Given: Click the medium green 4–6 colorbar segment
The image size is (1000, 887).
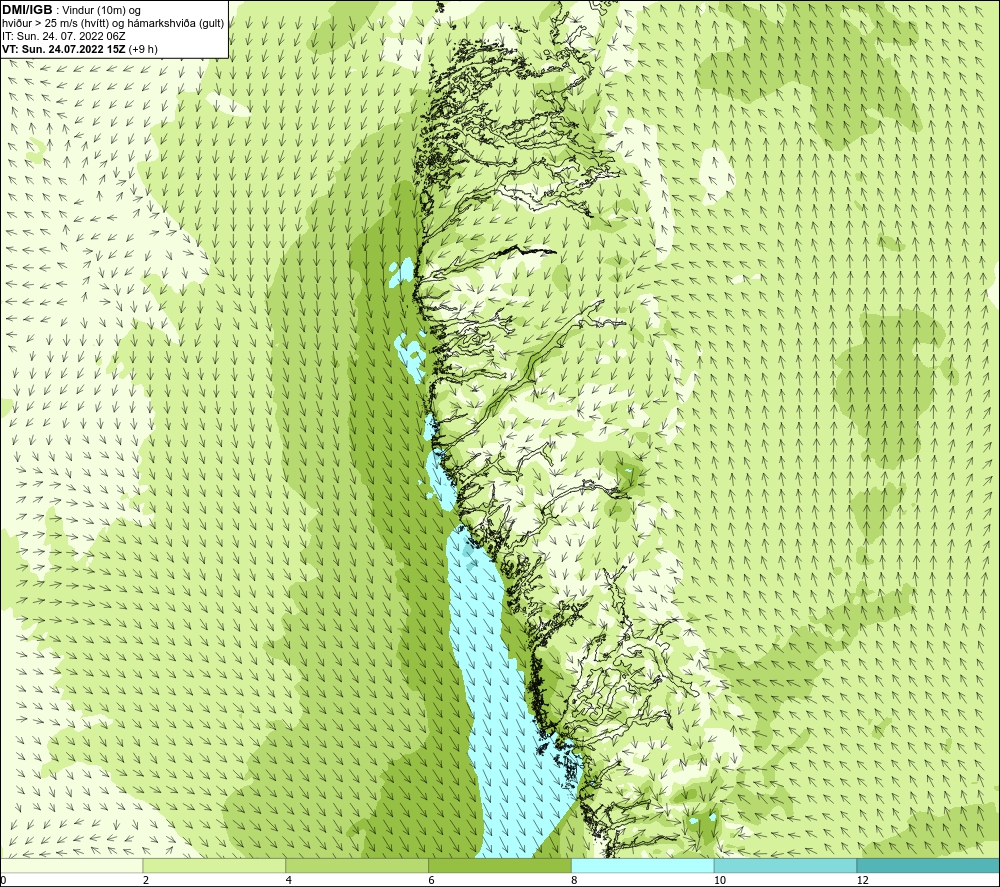Looking at the screenshot, I should (x=357, y=865).
